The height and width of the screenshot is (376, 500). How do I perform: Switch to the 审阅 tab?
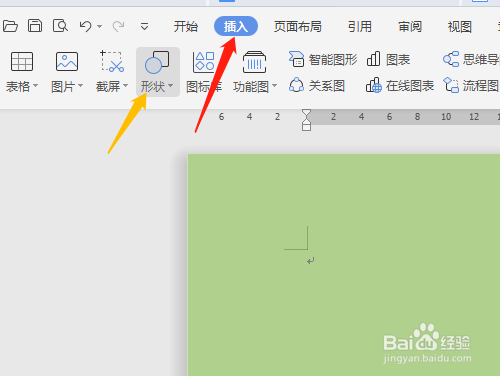coord(410,26)
